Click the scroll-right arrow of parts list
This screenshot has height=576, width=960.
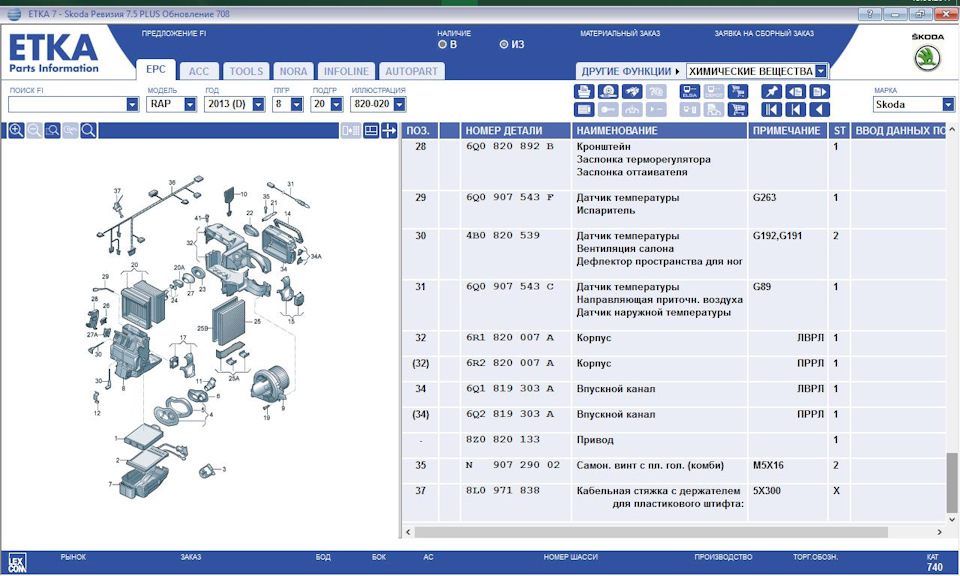pos(939,533)
